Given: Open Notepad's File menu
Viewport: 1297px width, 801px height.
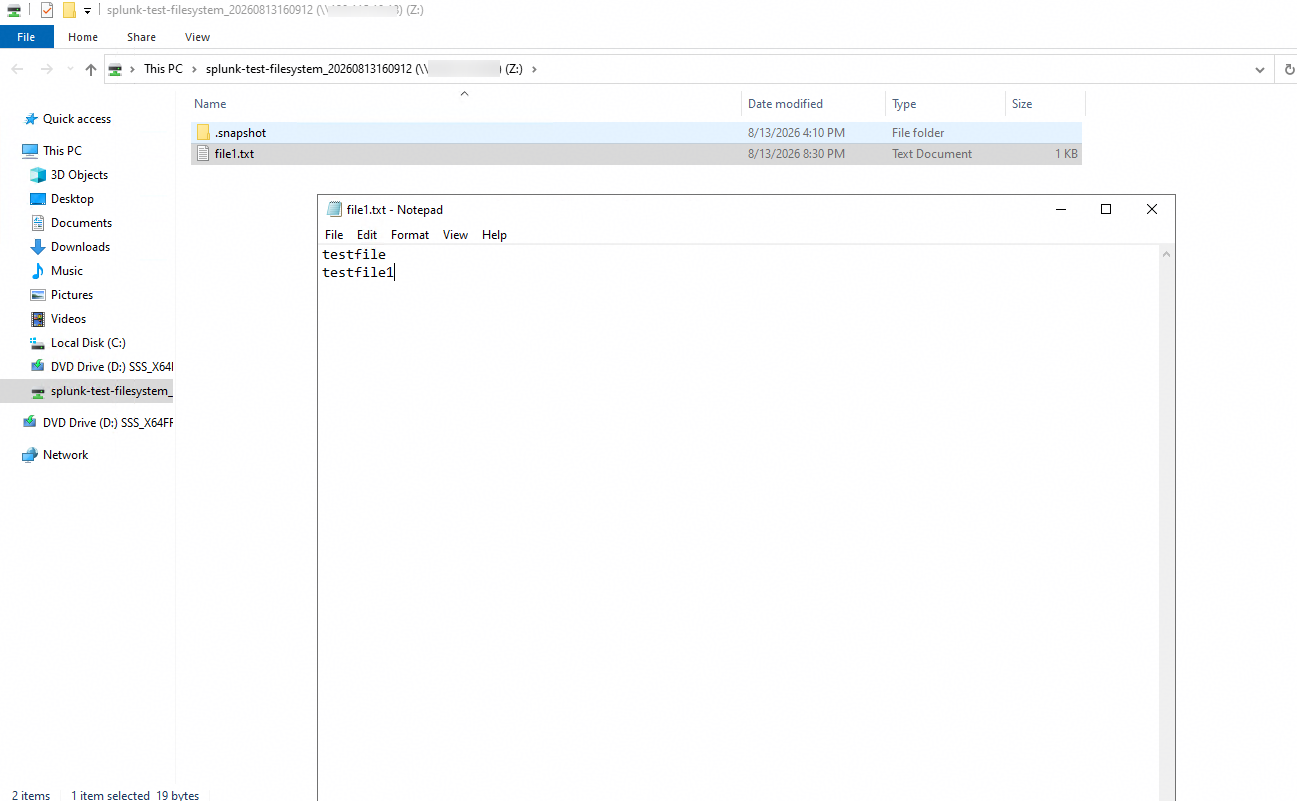Looking at the screenshot, I should coord(334,235).
